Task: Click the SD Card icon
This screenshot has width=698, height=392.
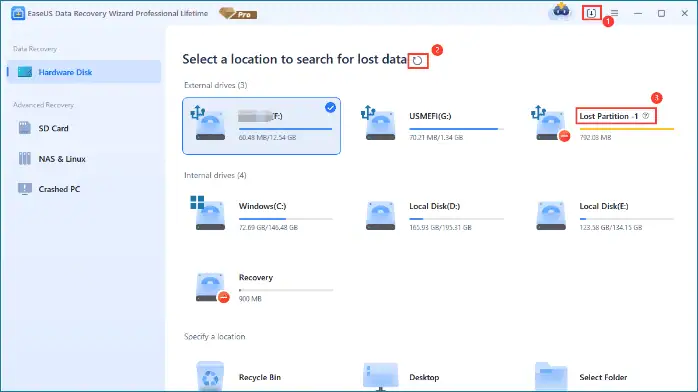Action: (x=24, y=128)
